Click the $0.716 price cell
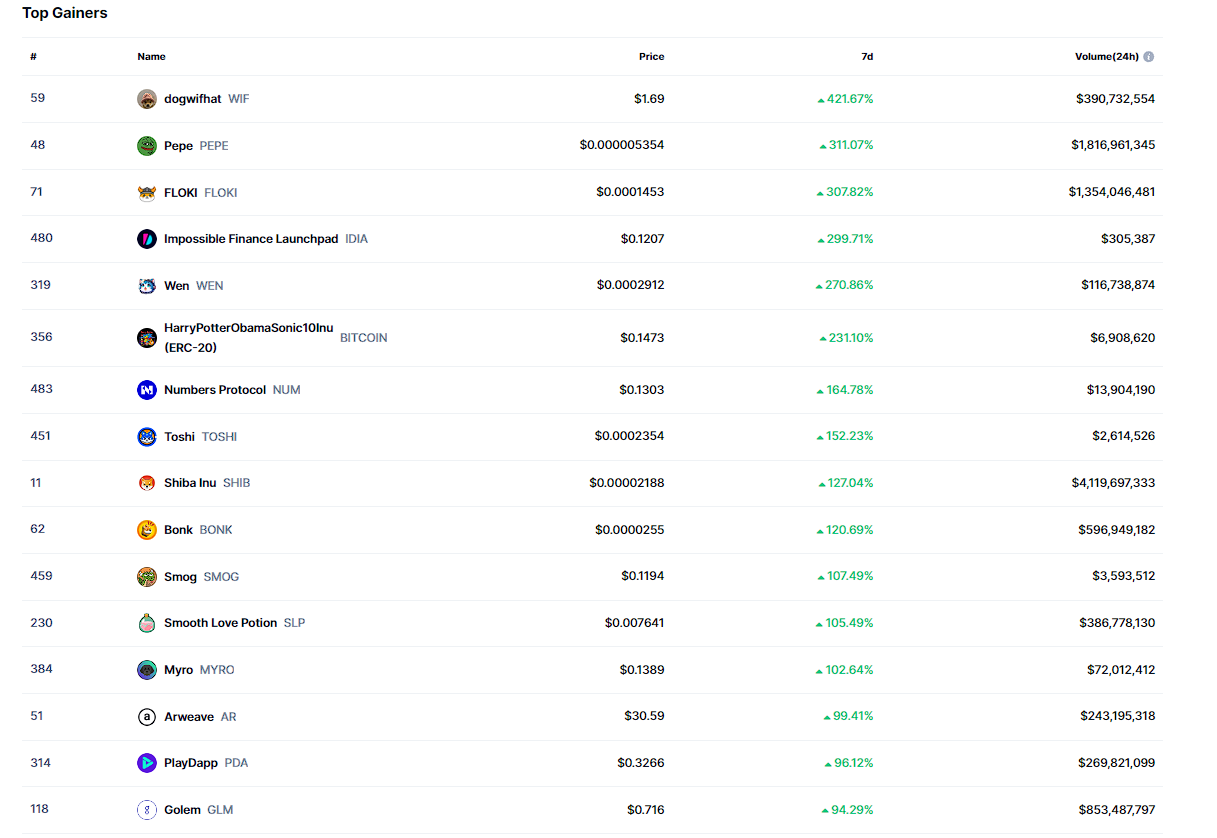This screenshot has width=1217, height=838. pos(646,810)
